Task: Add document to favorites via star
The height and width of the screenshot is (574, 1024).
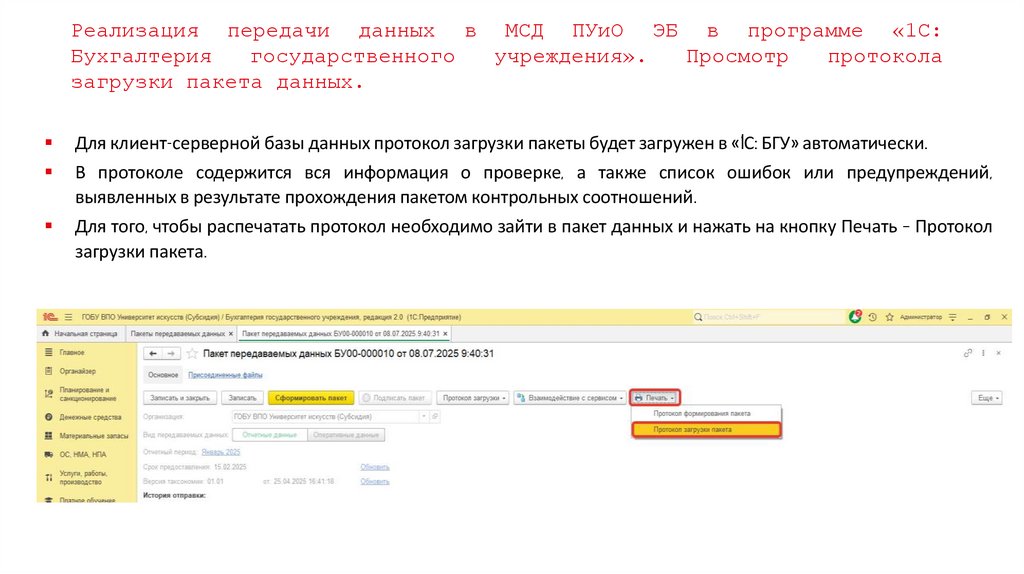Action: point(192,353)
